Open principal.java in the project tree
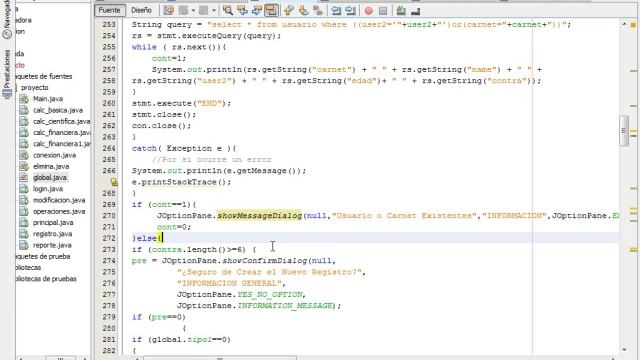 pos(53,222)
